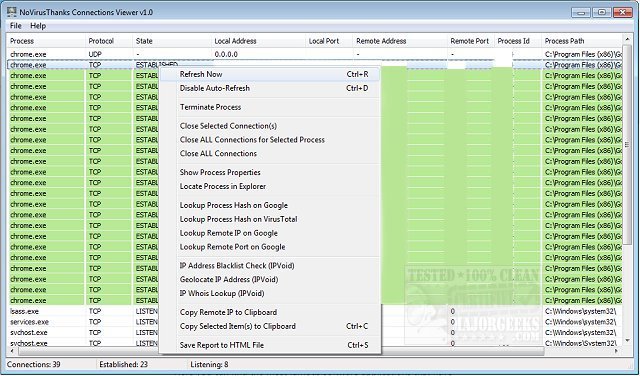This screenshot has height=376, width=640.
Task: Select Disable Auto-Refresh in context menu
Action: click(x=269, y=88)
